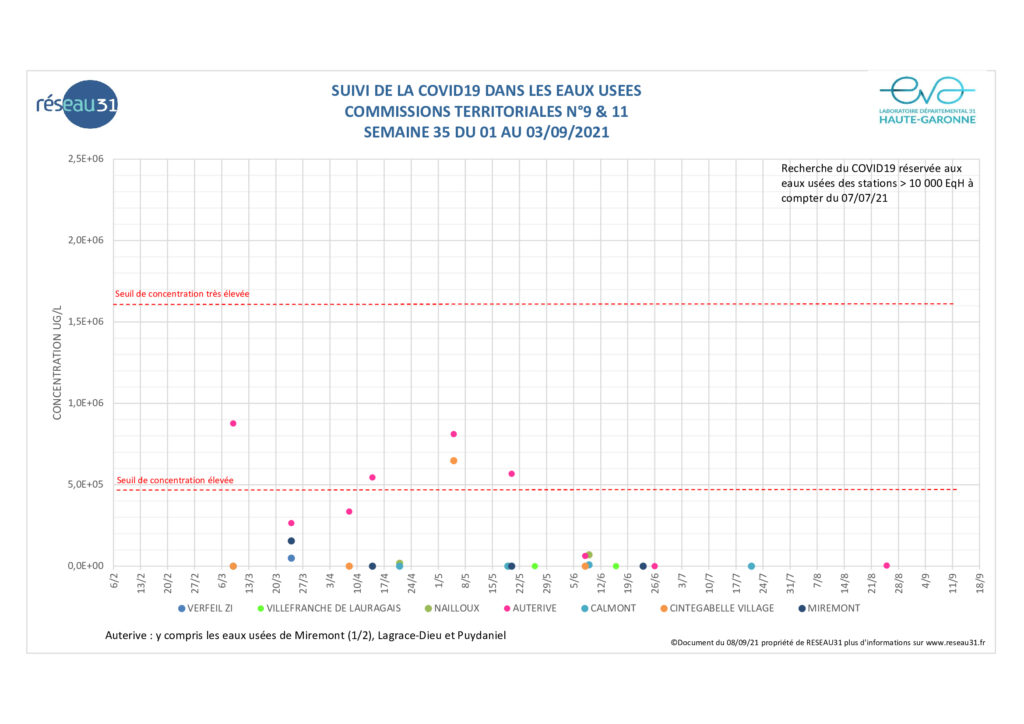Select the line "SEMAINE 35 DU 01 AU 03/09/2021"
This screenshot has height=724, width=1024.
pyautogui.click(x=486, y=133)
